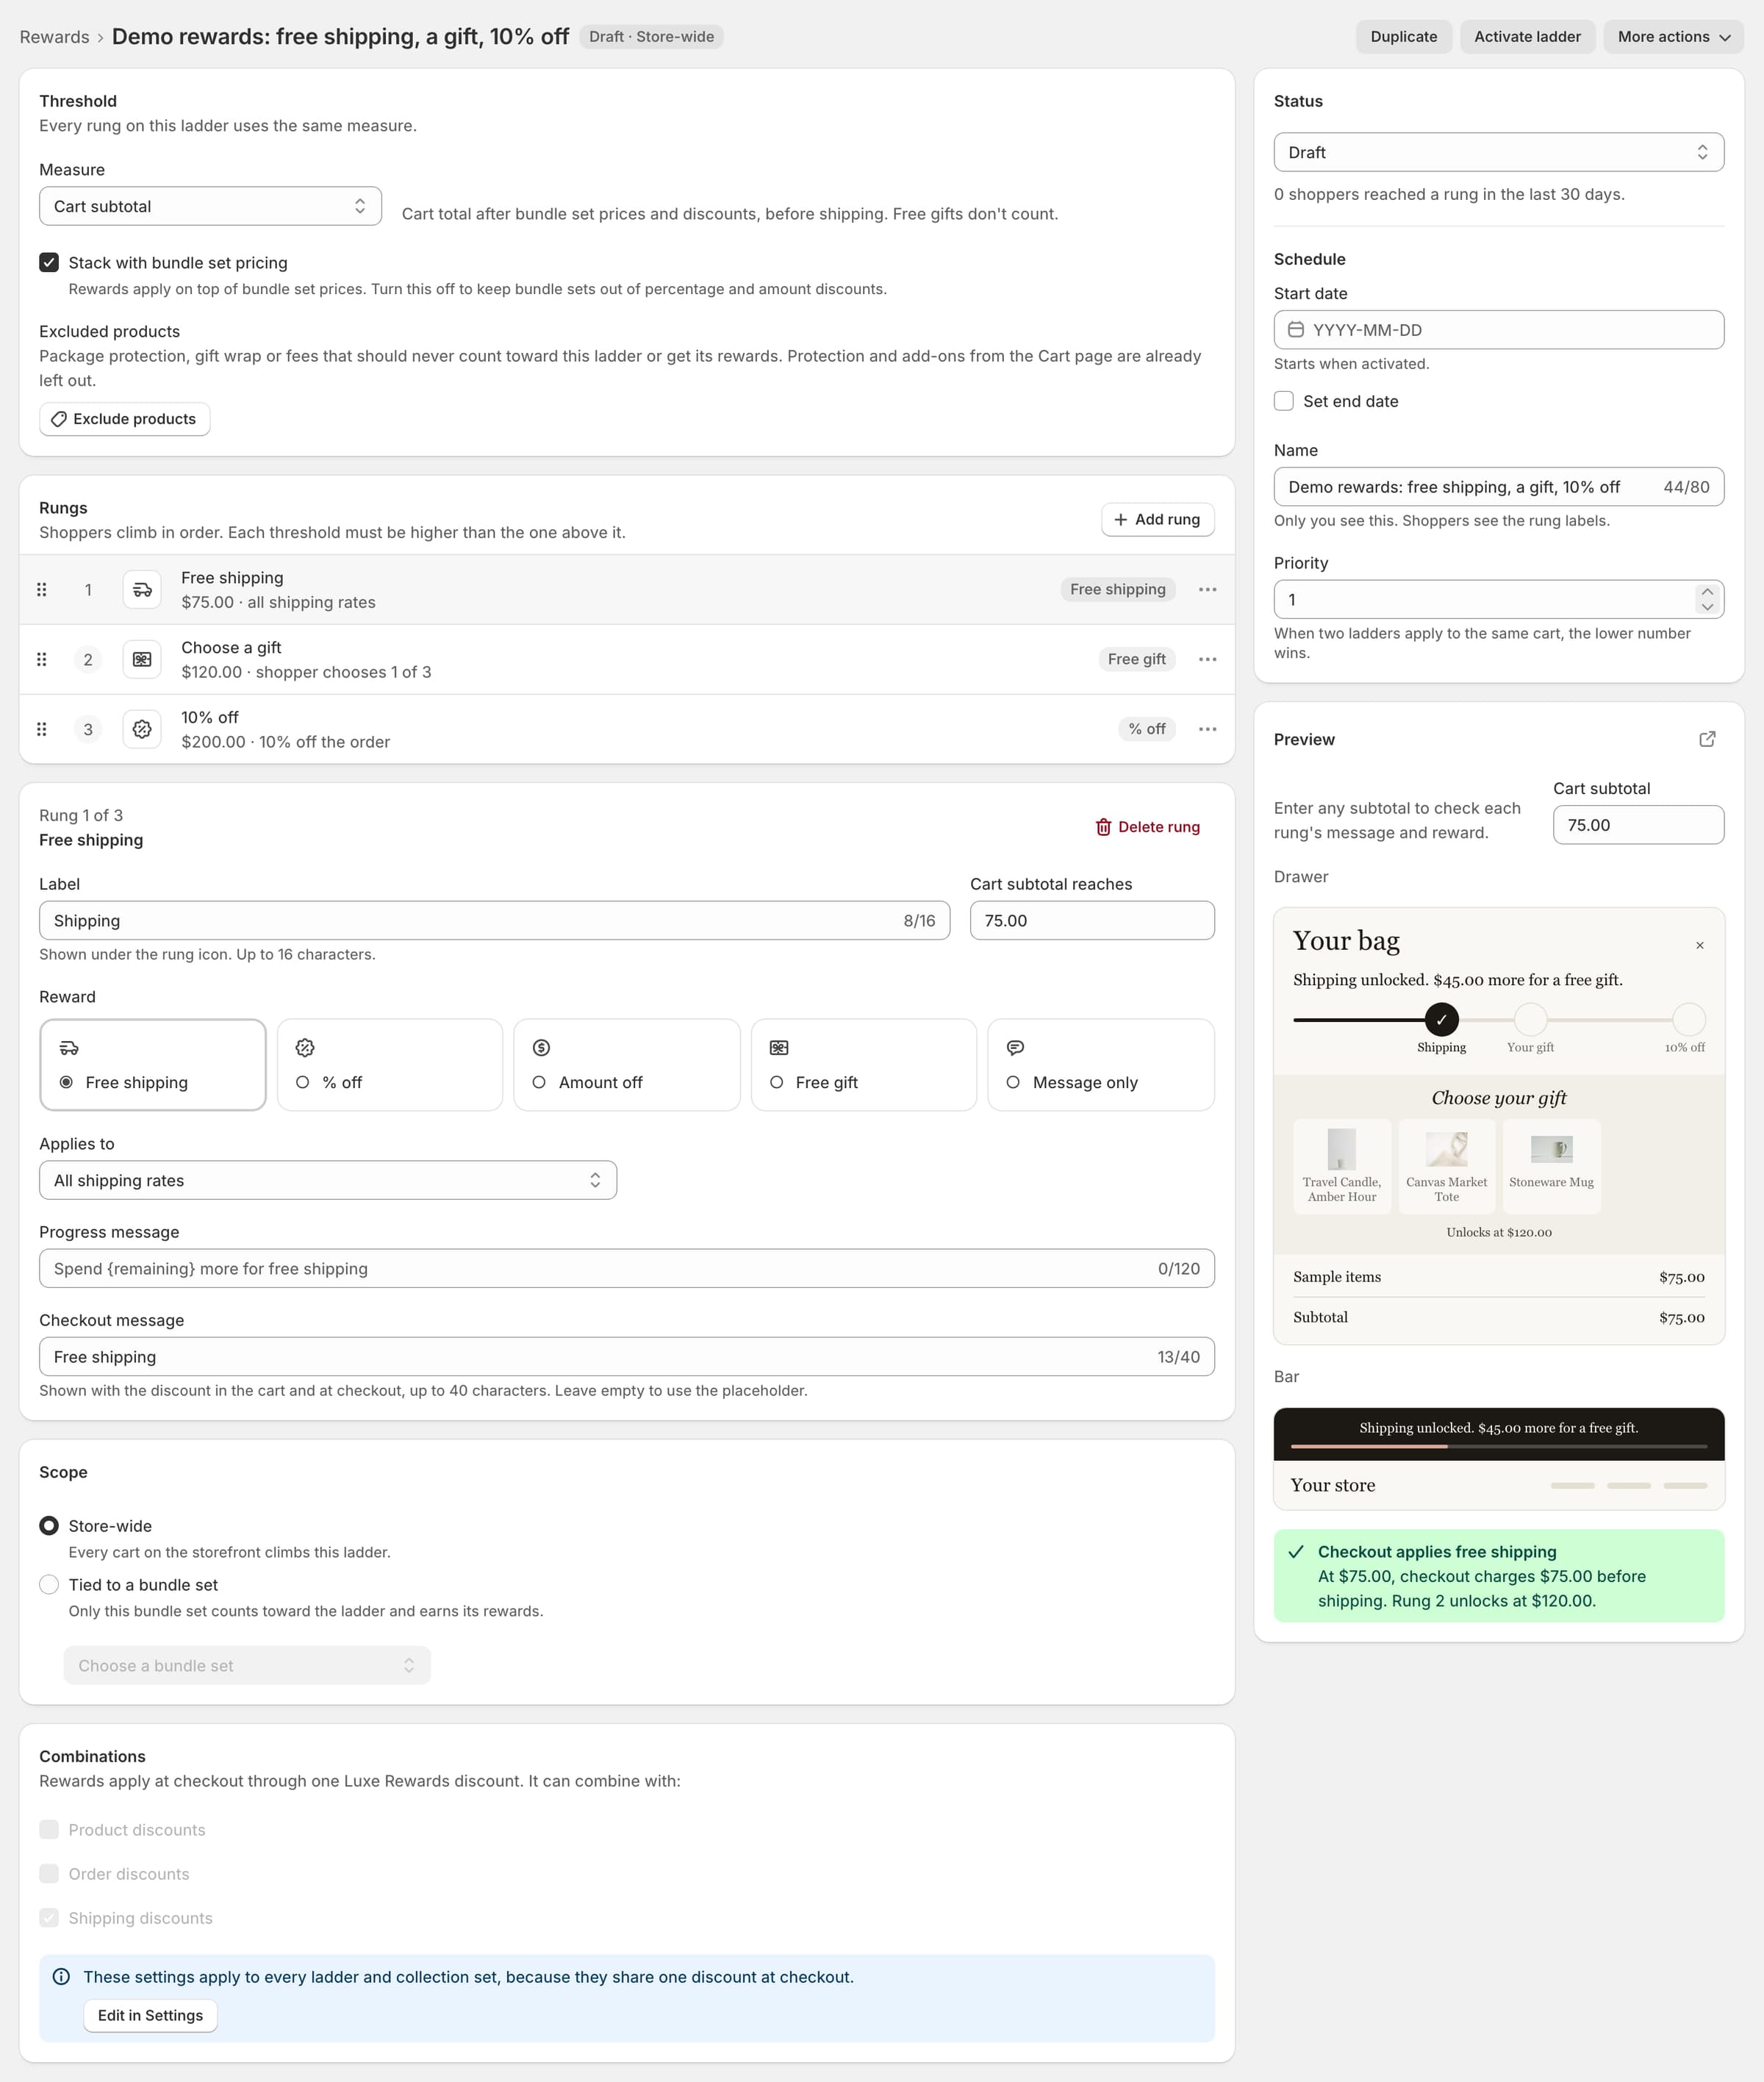Viewport: 1764px width, 2082px height.
Task: Select the Tied to a bundle set option
Action: pos(49,1584)
